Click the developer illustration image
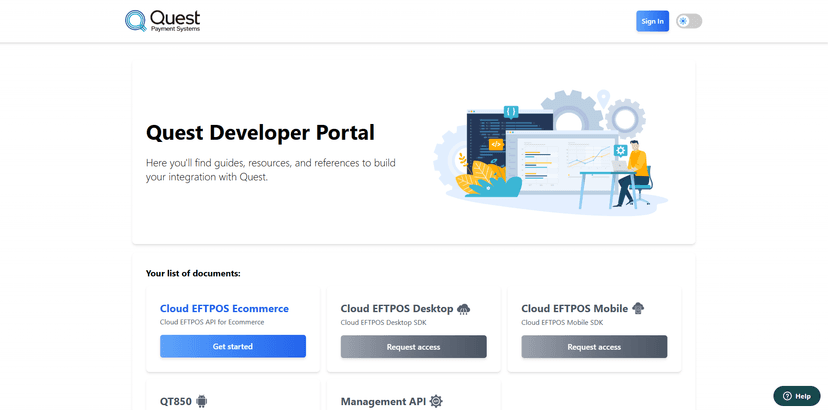Image resolution: width=828 pixels, height=410 pixels. 550,153
